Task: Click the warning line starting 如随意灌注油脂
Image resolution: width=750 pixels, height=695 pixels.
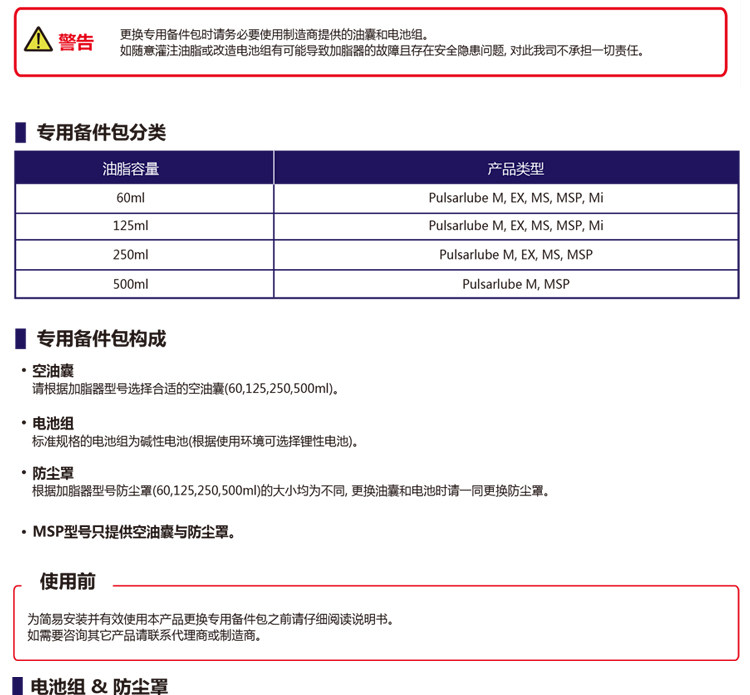Action: pyautogui.click(x=382, y=50)
